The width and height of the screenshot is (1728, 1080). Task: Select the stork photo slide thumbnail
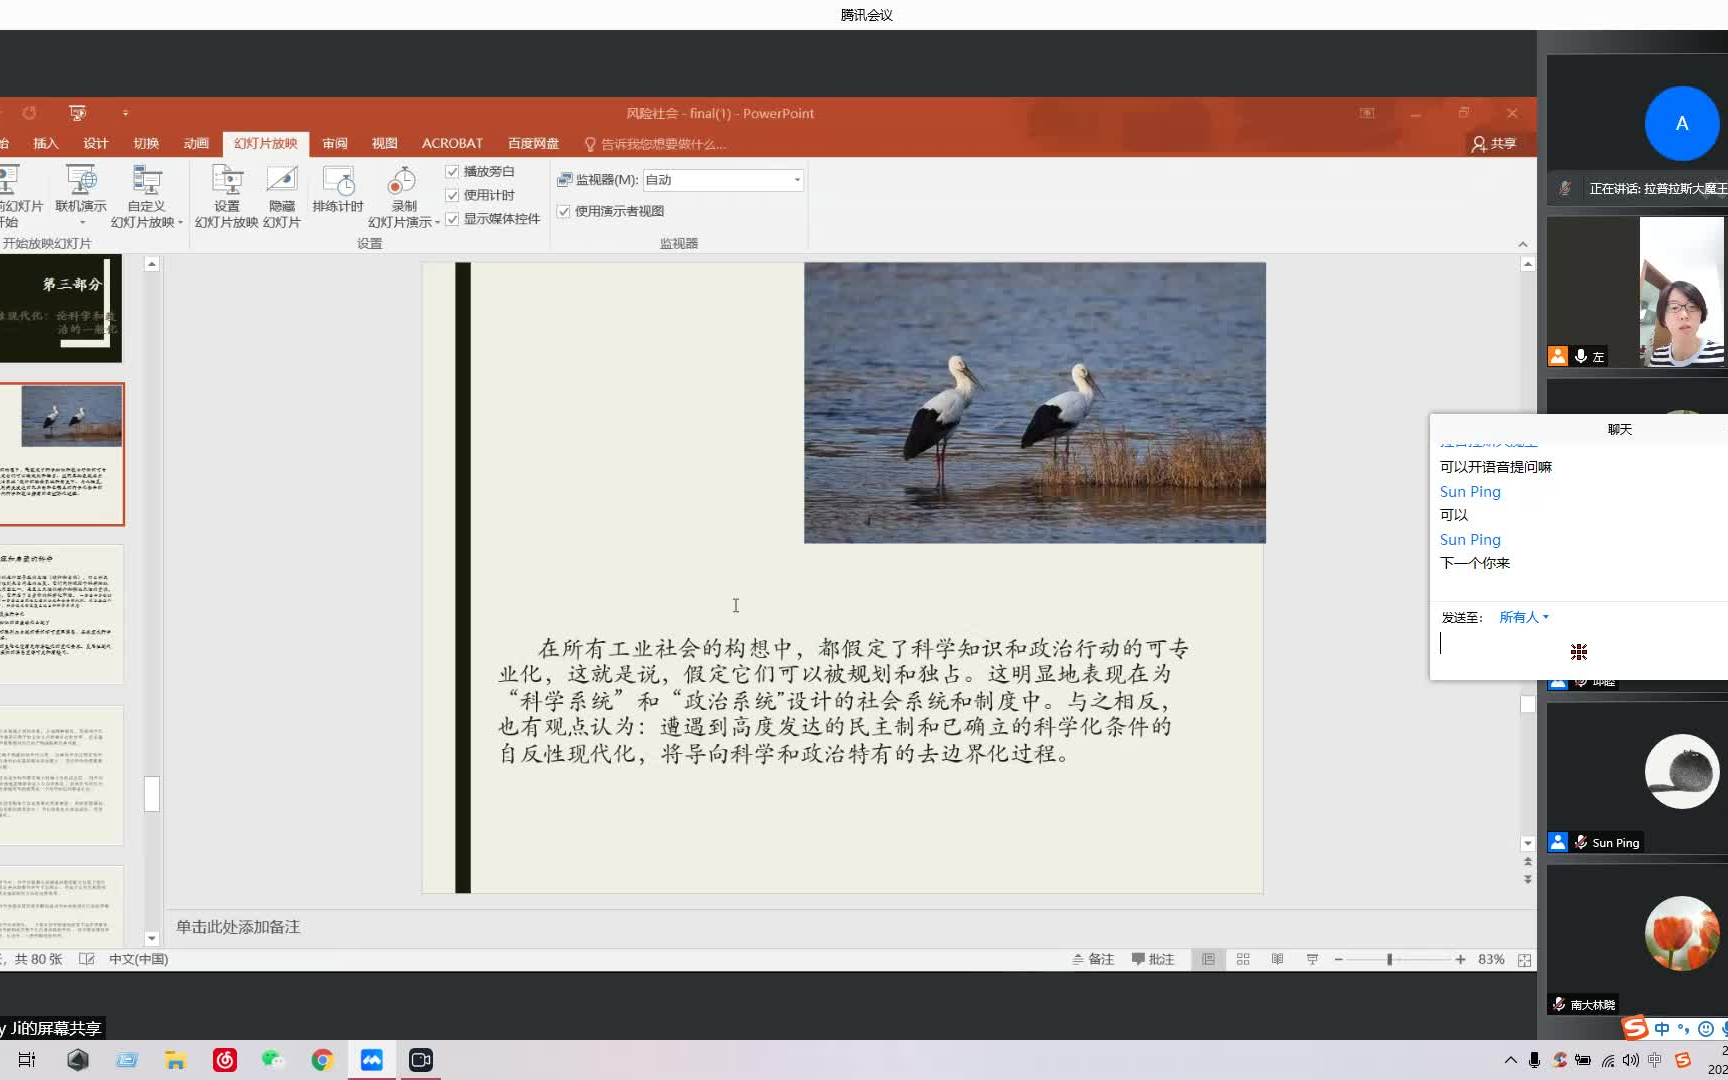[x=61, y=454]
